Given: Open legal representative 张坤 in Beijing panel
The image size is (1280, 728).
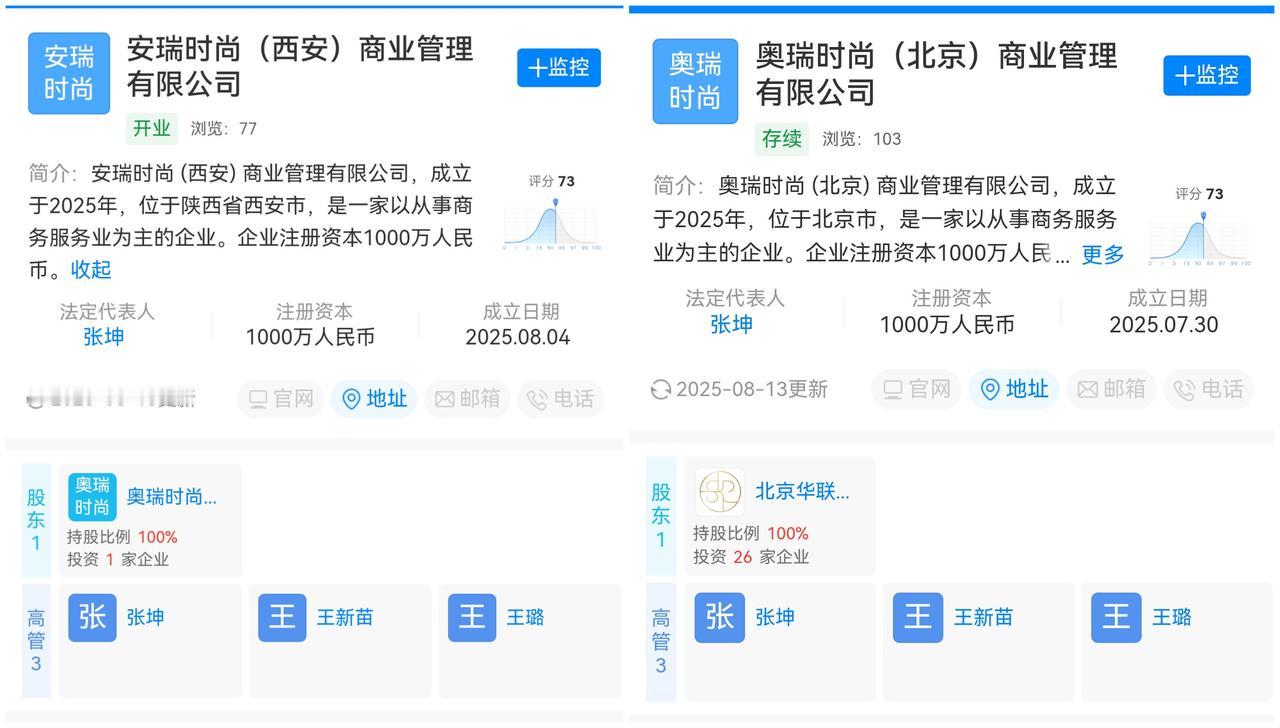Looking at the screenshot, I should pos(731,324).
